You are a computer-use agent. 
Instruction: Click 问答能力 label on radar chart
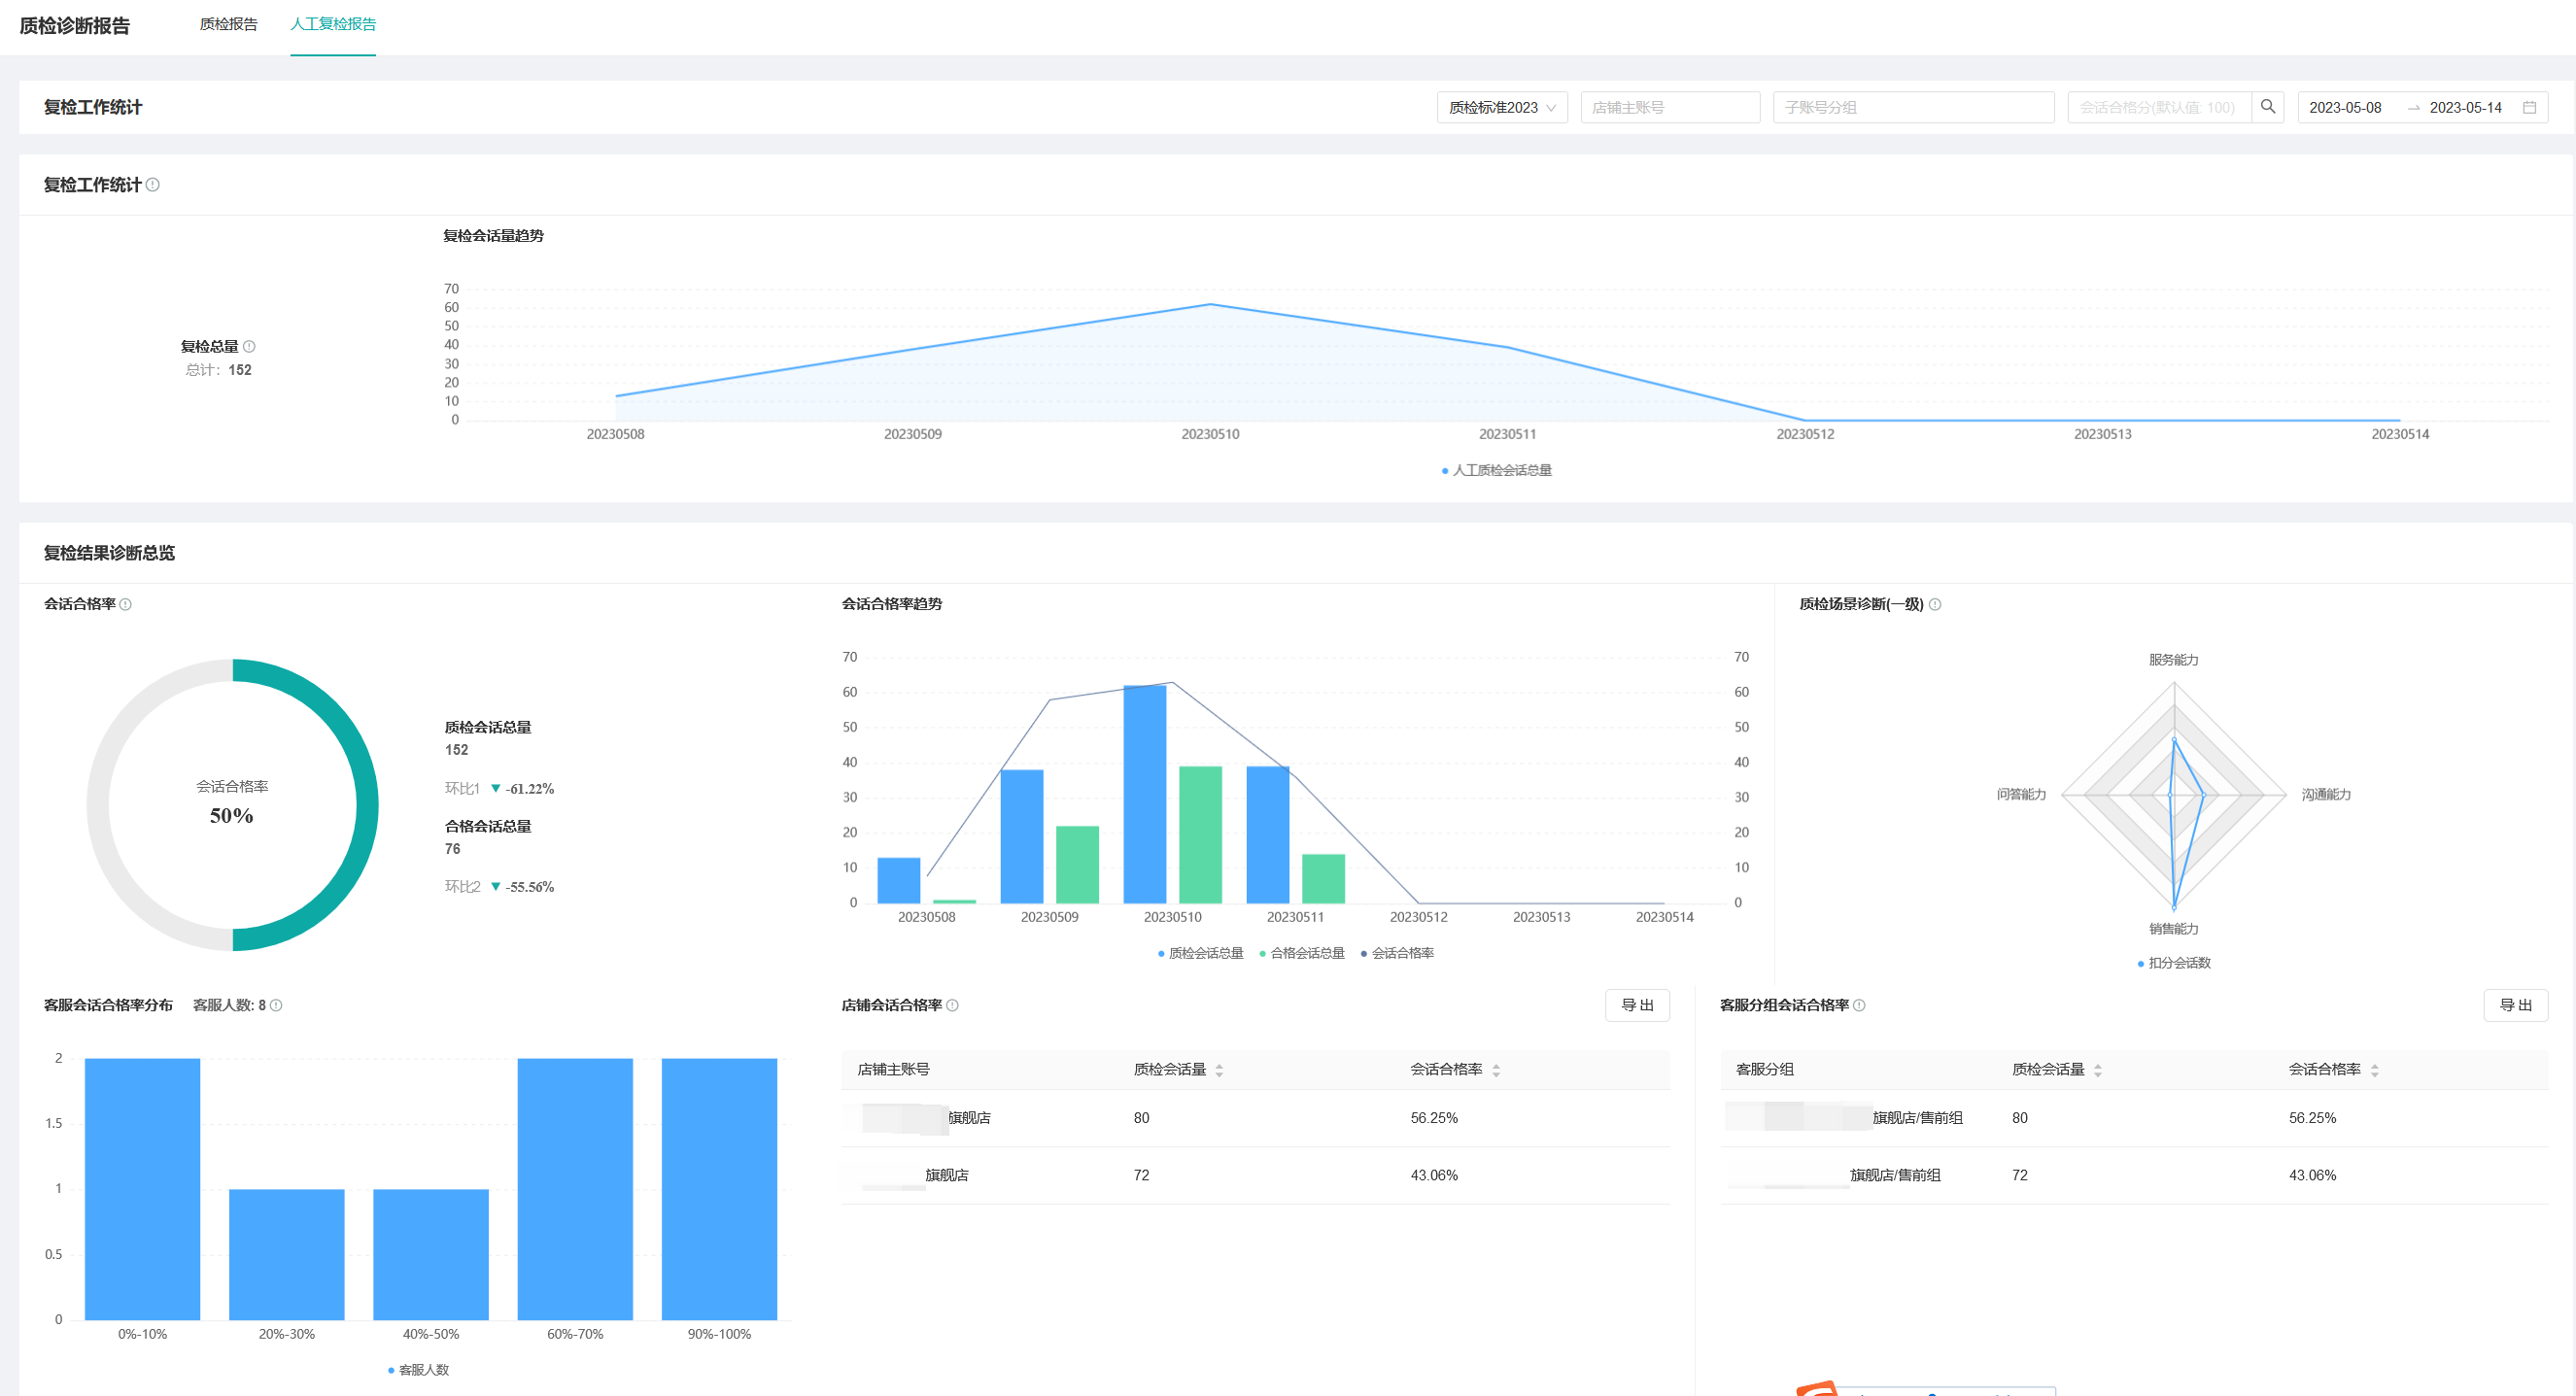2021,794
